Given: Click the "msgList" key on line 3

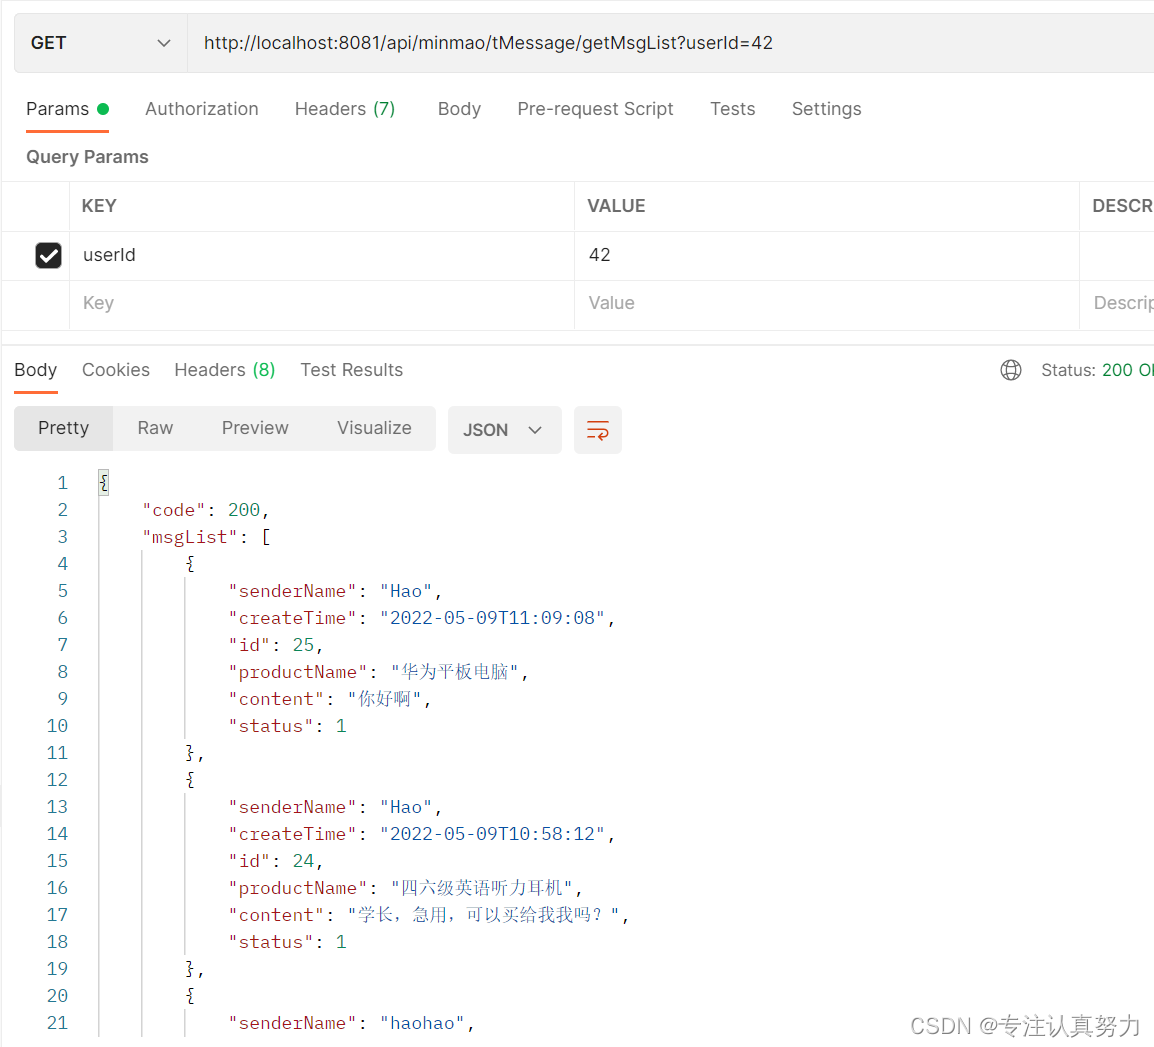Looking at the screenshot, I should point(190,537).
